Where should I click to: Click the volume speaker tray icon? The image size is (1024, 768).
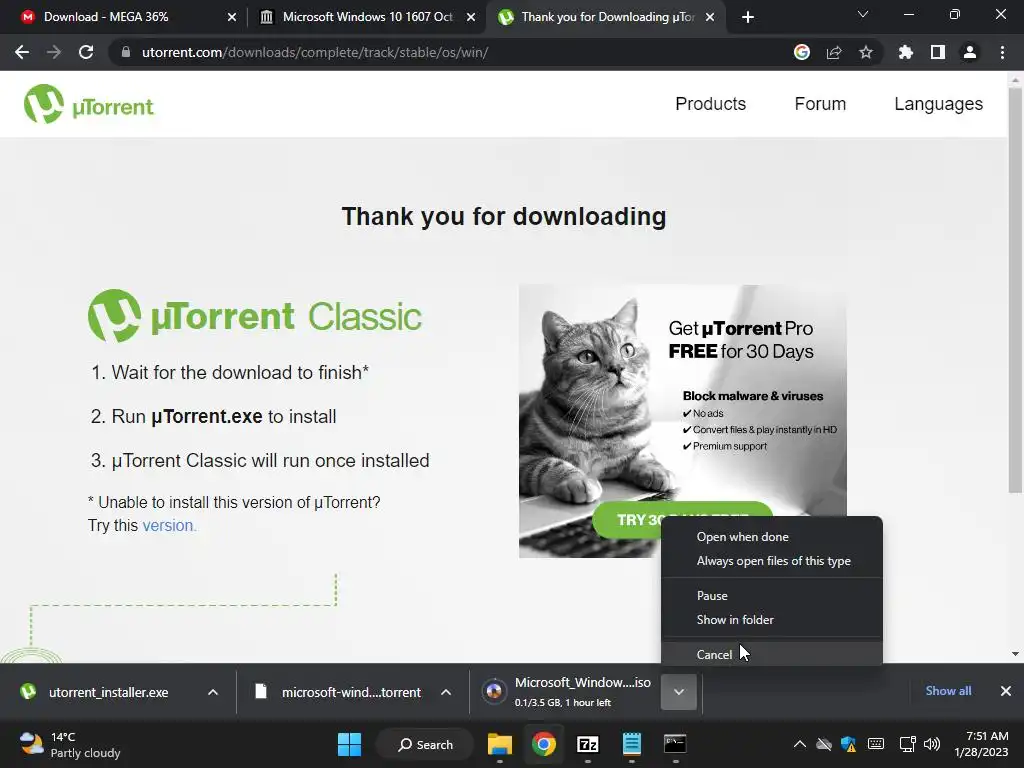click(932, 744)
